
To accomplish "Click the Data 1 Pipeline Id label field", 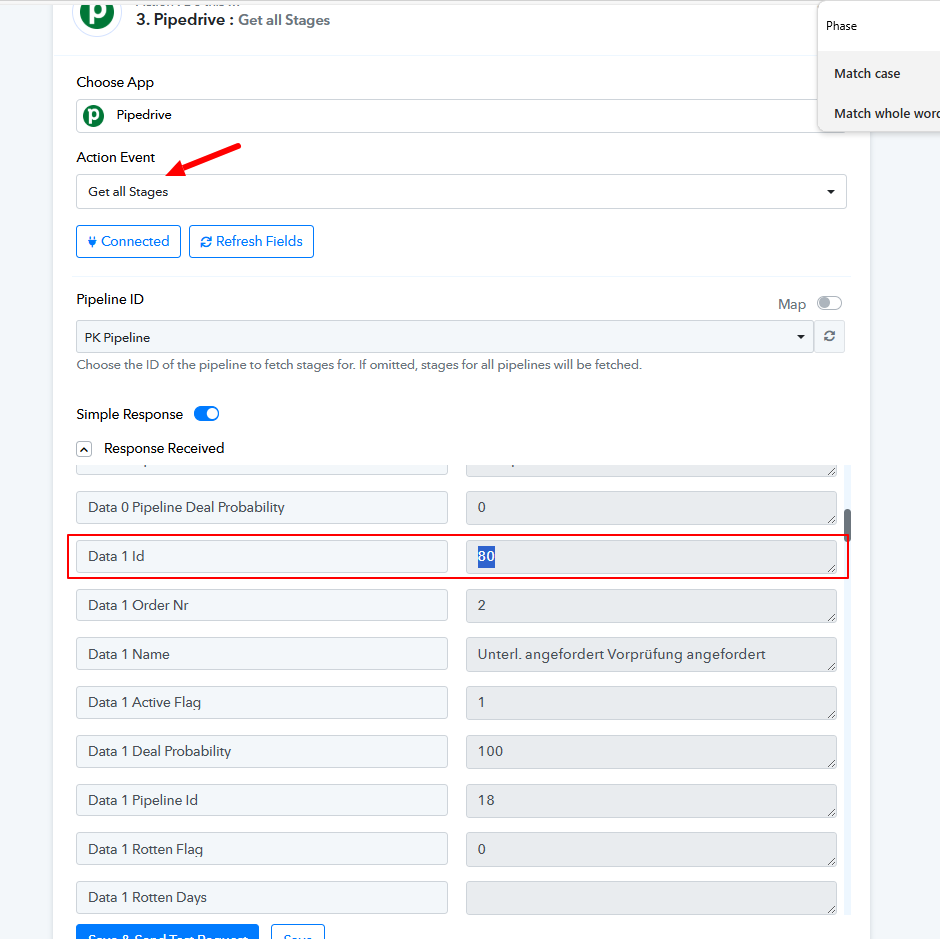I will pos(261,800).
